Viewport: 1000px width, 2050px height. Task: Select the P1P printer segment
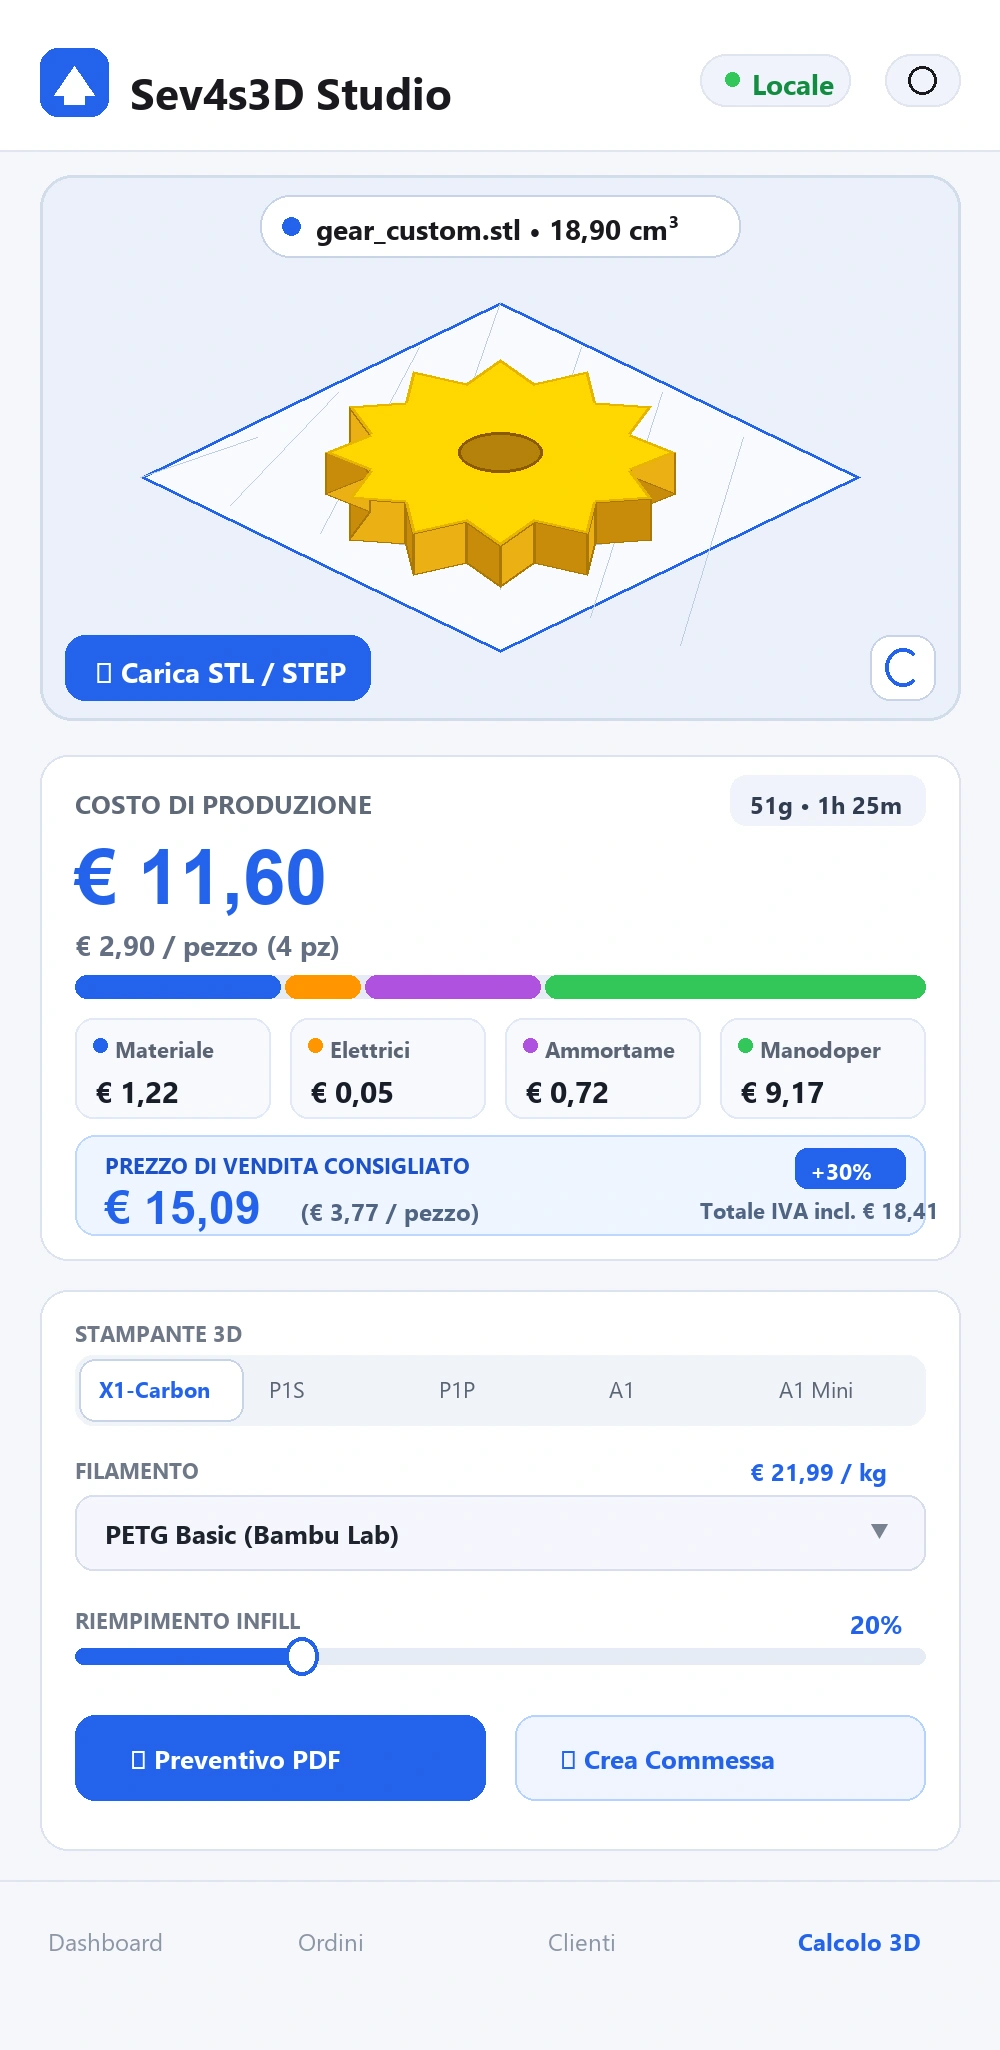[457, 1390]
